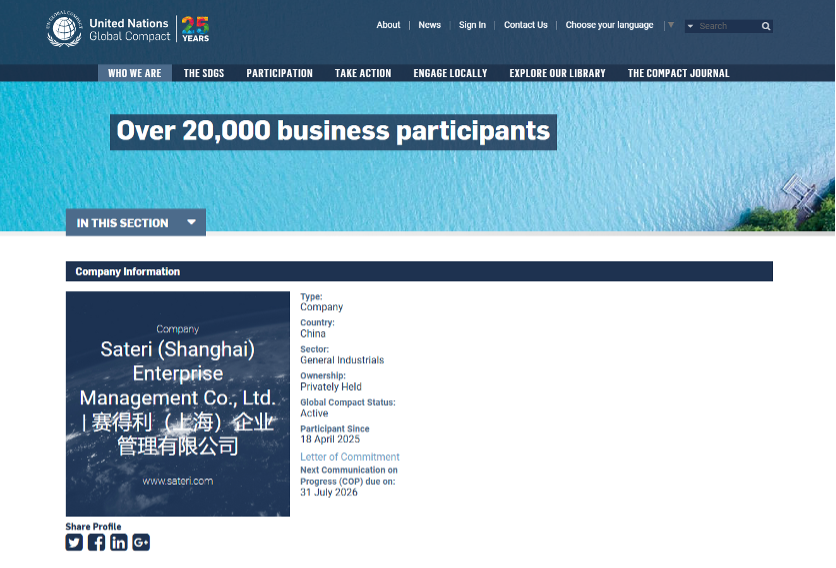Viewport: 836px width, 568px height.
Task: Select the 'China' country value
Action: (312, 333)
